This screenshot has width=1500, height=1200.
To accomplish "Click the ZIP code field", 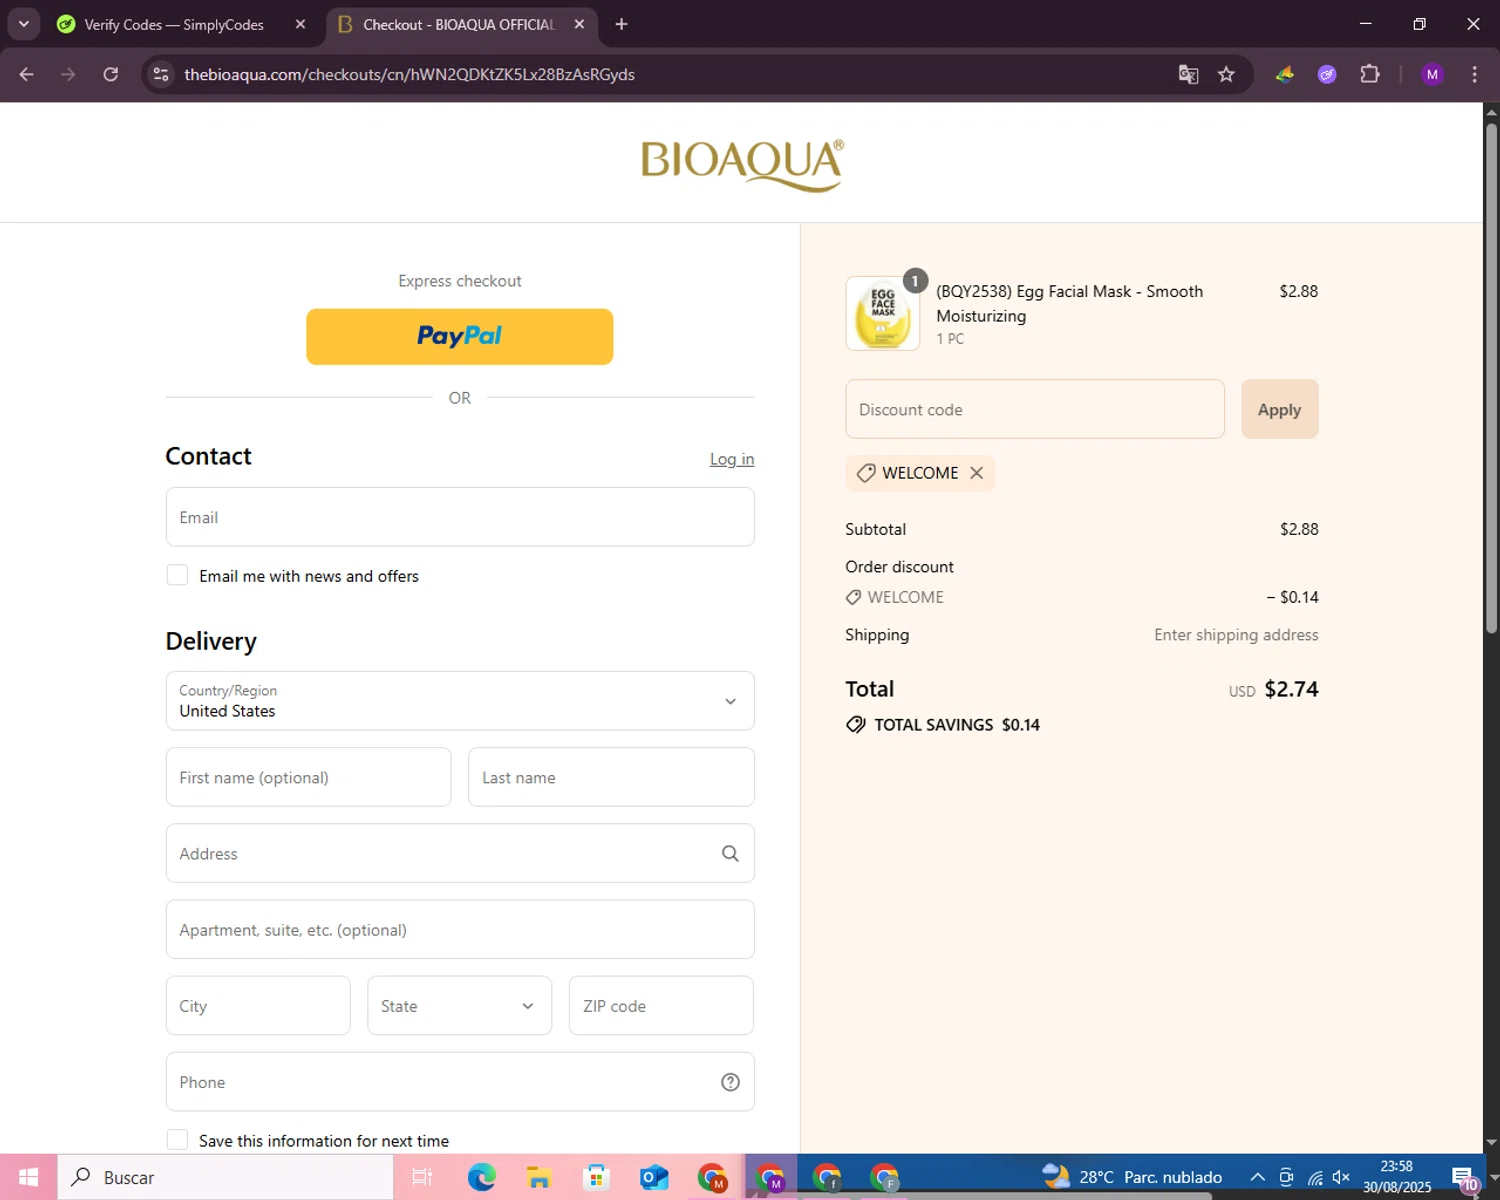I will [661, 1005].
